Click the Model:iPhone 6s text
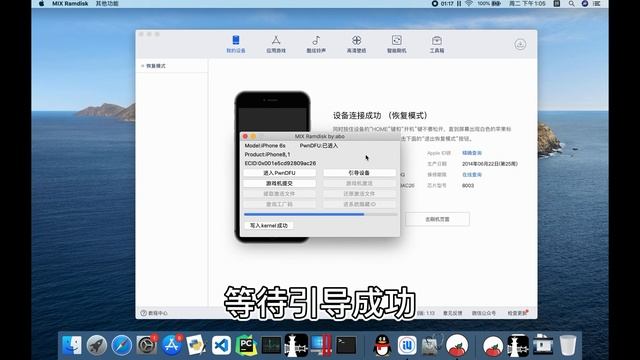This screenshot has width=640, height=360. coord(265,146)
